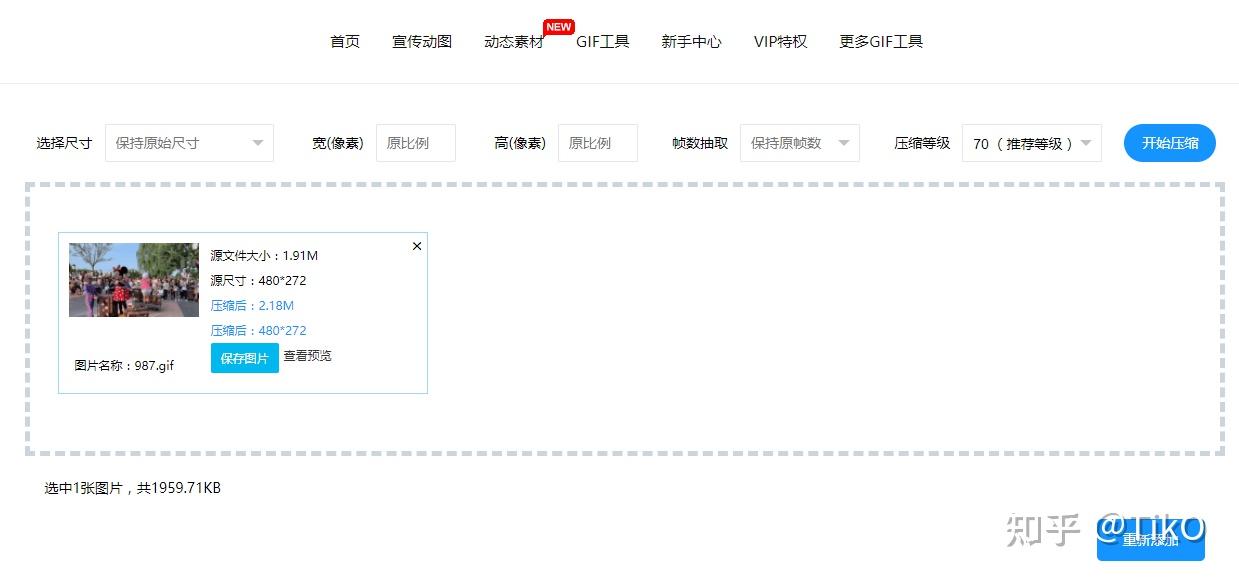The width and height of the screenshot is (1239, 579).
Task: Open the 查看预览 preview link
Action: [307, 355]
